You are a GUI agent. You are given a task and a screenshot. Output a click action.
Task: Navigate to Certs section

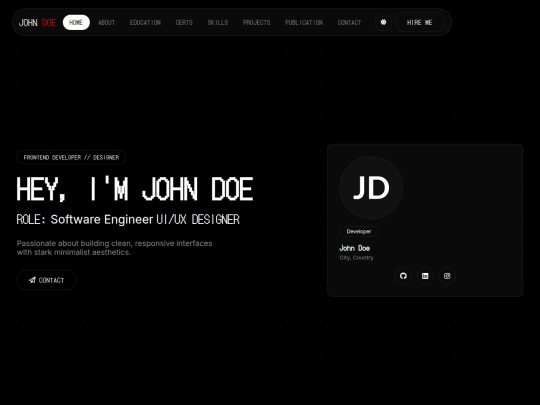point(184,22)
